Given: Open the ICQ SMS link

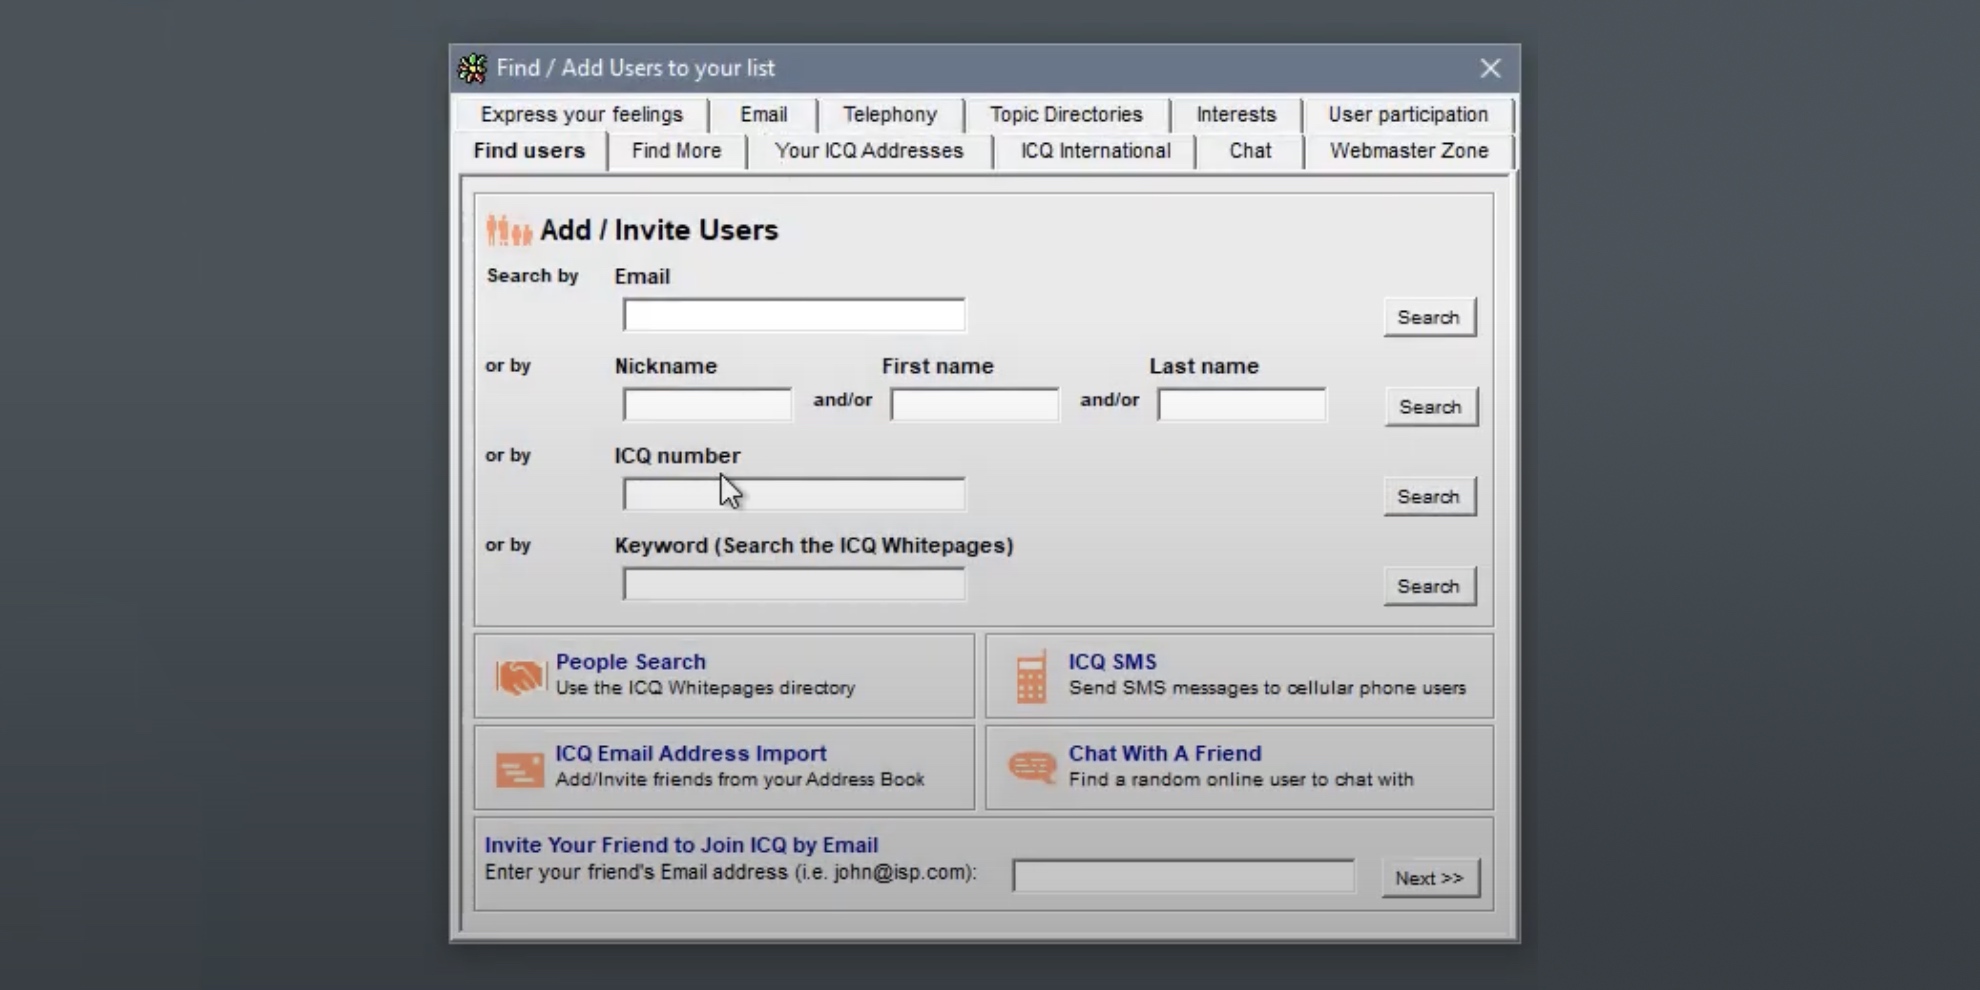Looking at the screenshot, I should pyautogui.click(x=1112, y=662).
